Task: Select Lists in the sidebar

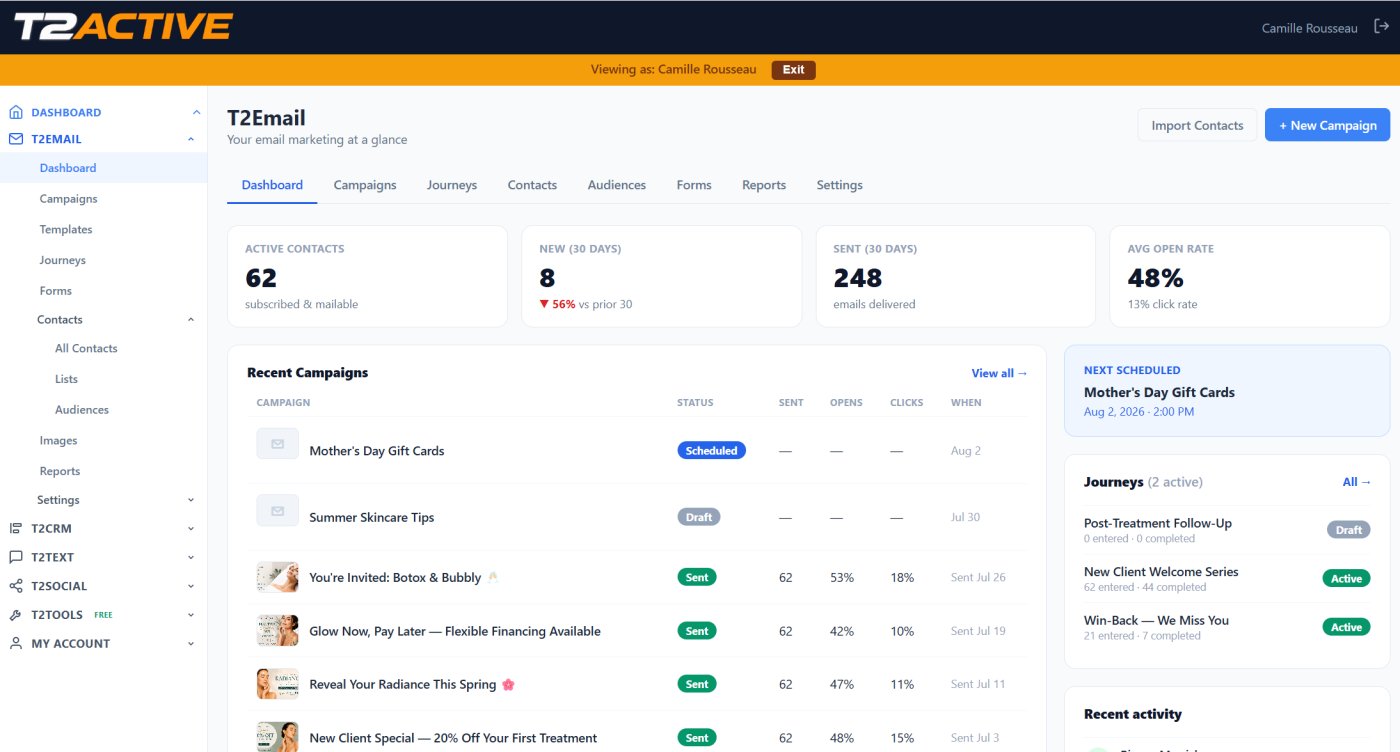Action: (x=66, y=379)
